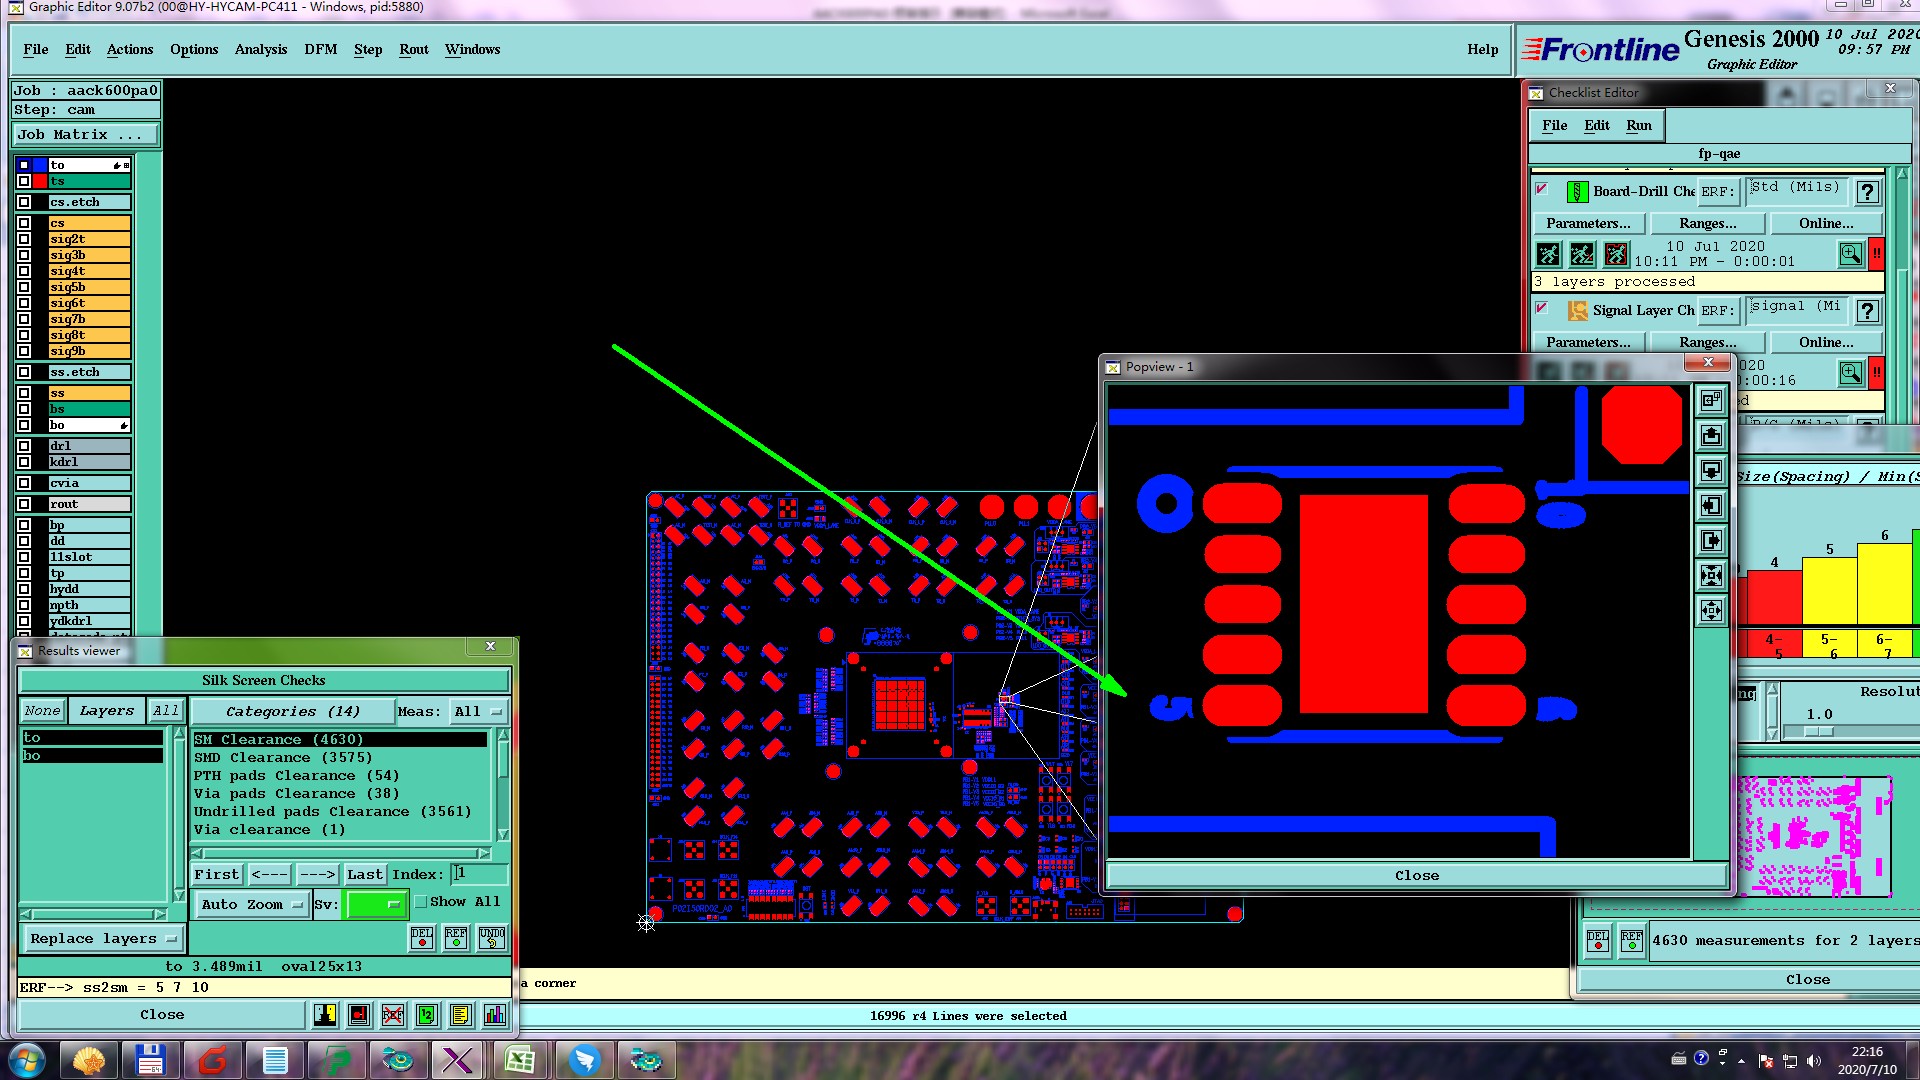Uncheck the Board-Drill Check checkbox
Screen dimensions: 1920x1080
tap(1541, 190)
